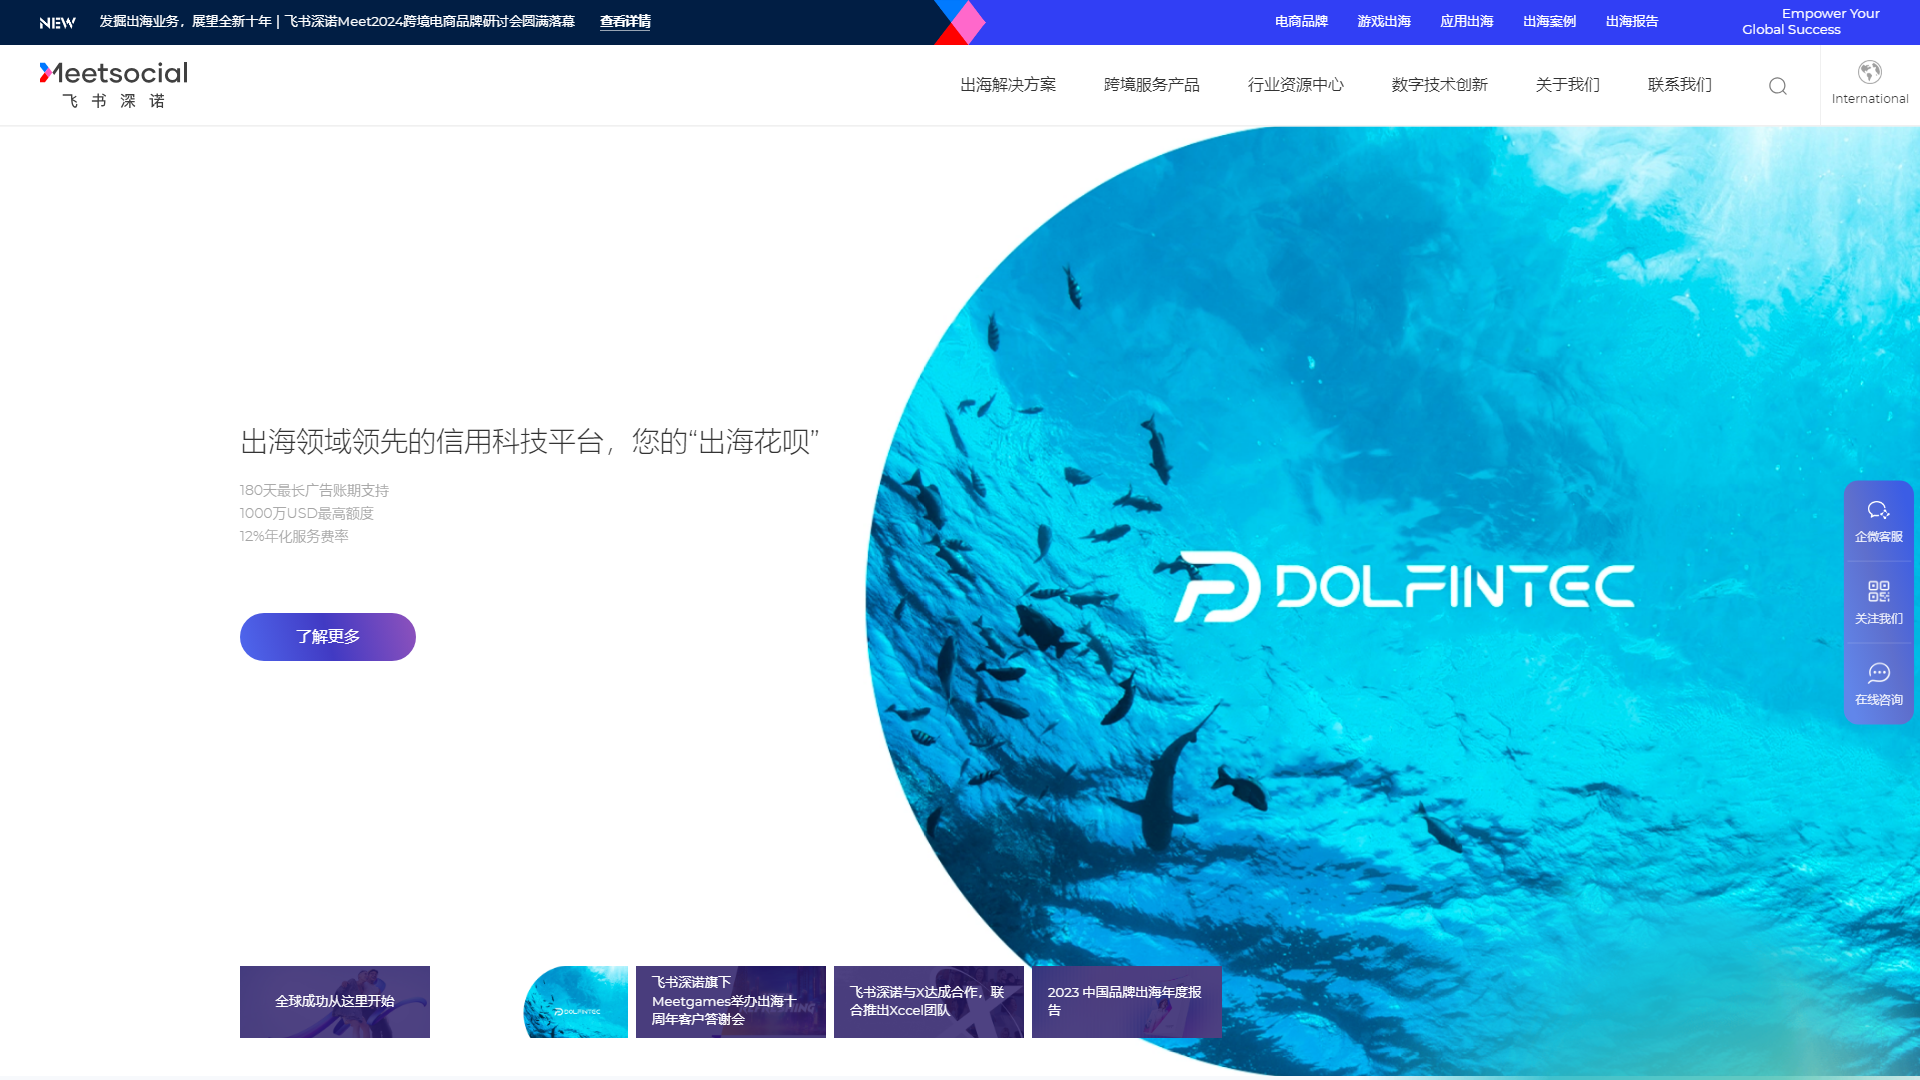Select the 全球成功从这里开始 slide thumbnail
1920x1080 pixels.
(x=335, y=1001)
